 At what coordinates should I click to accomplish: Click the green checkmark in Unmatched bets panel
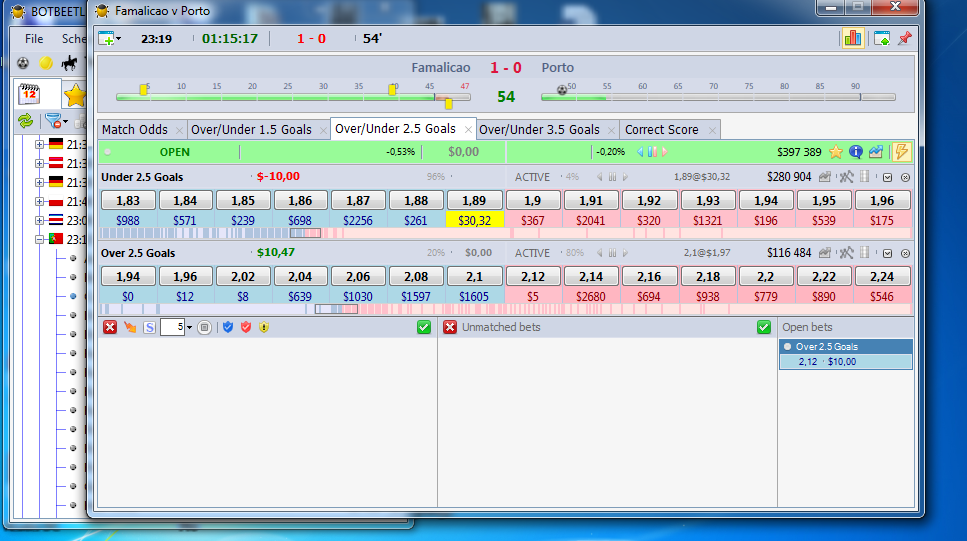tap(763, 327)
